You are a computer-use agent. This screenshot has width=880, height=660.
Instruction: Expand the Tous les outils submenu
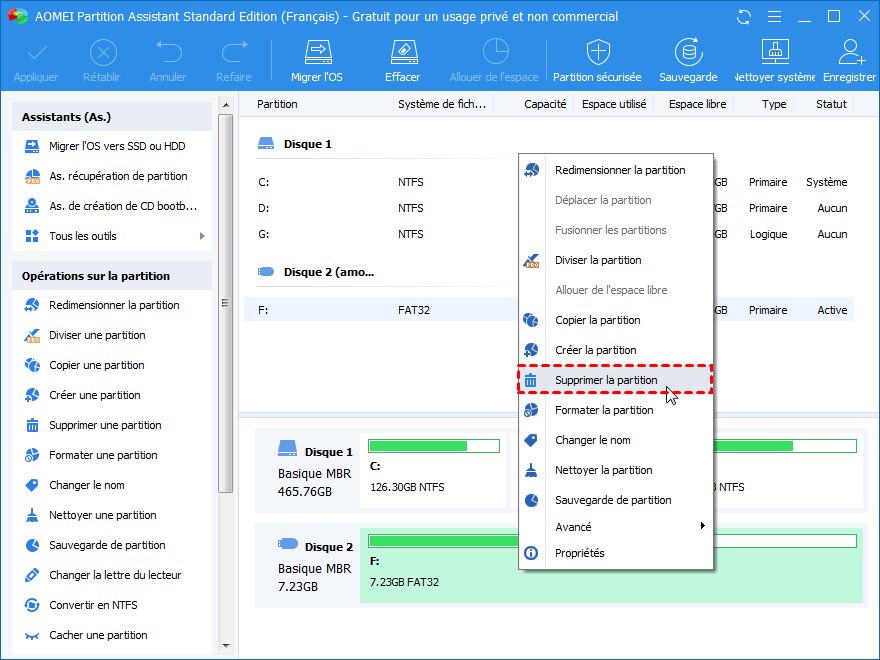point(202,236)
